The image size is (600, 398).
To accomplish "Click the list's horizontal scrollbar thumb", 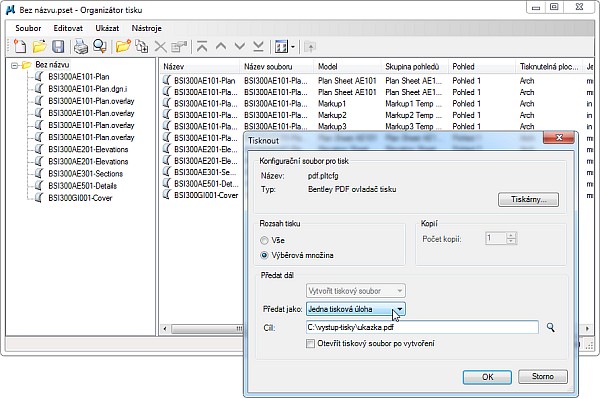I will 207,329.
